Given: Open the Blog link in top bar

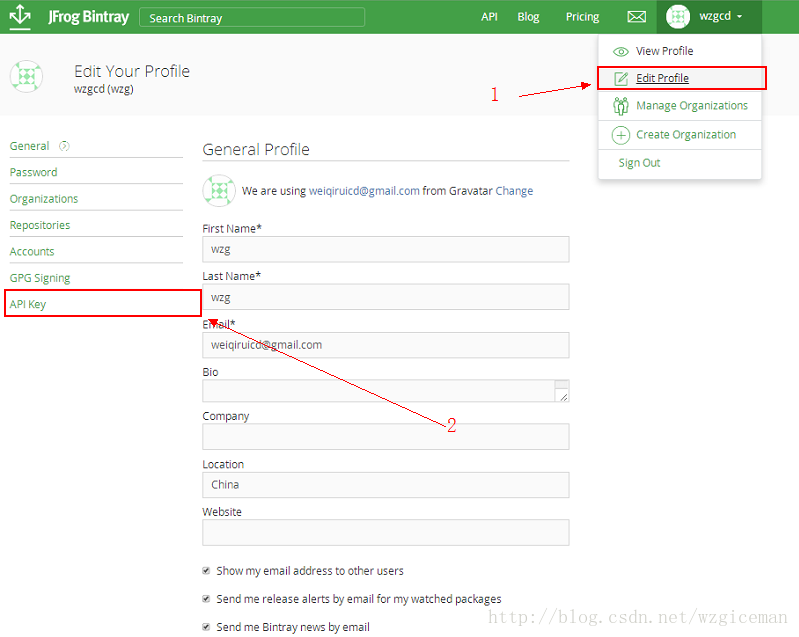Looking at the screenshot, I should click(528, 17).
